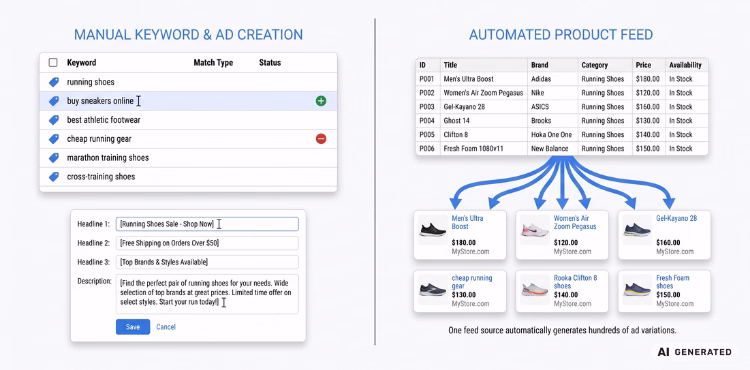Select the $180.00 price cell in the table

[x=649, y=79]
